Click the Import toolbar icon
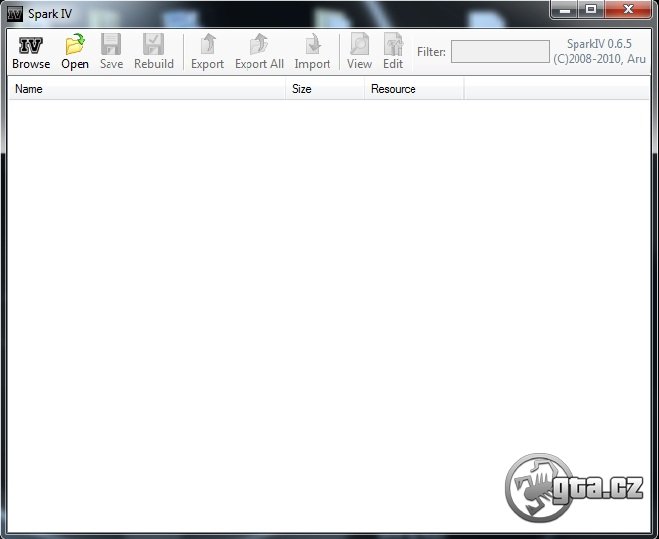 point(312,45)
